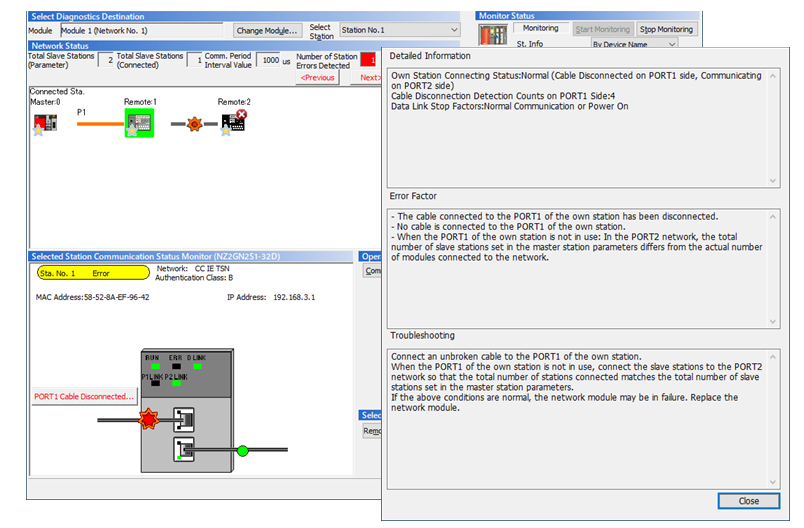Open the By Device Name dropdown
This screenshot has height=528, width=804.
point(634,44)
